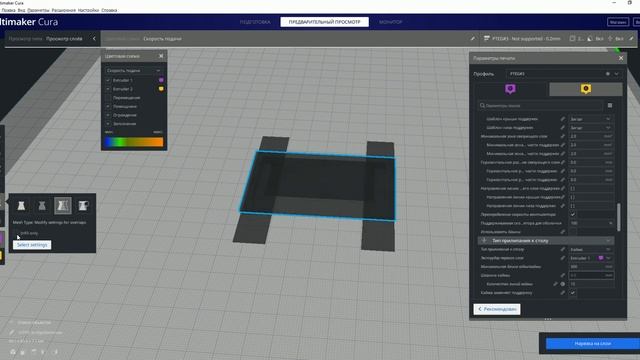The height and width of the screenshot is (360, 640).
Task: Open the settings visibility hamburger menu
Action: pyautogui.click(x=610, y=105)
